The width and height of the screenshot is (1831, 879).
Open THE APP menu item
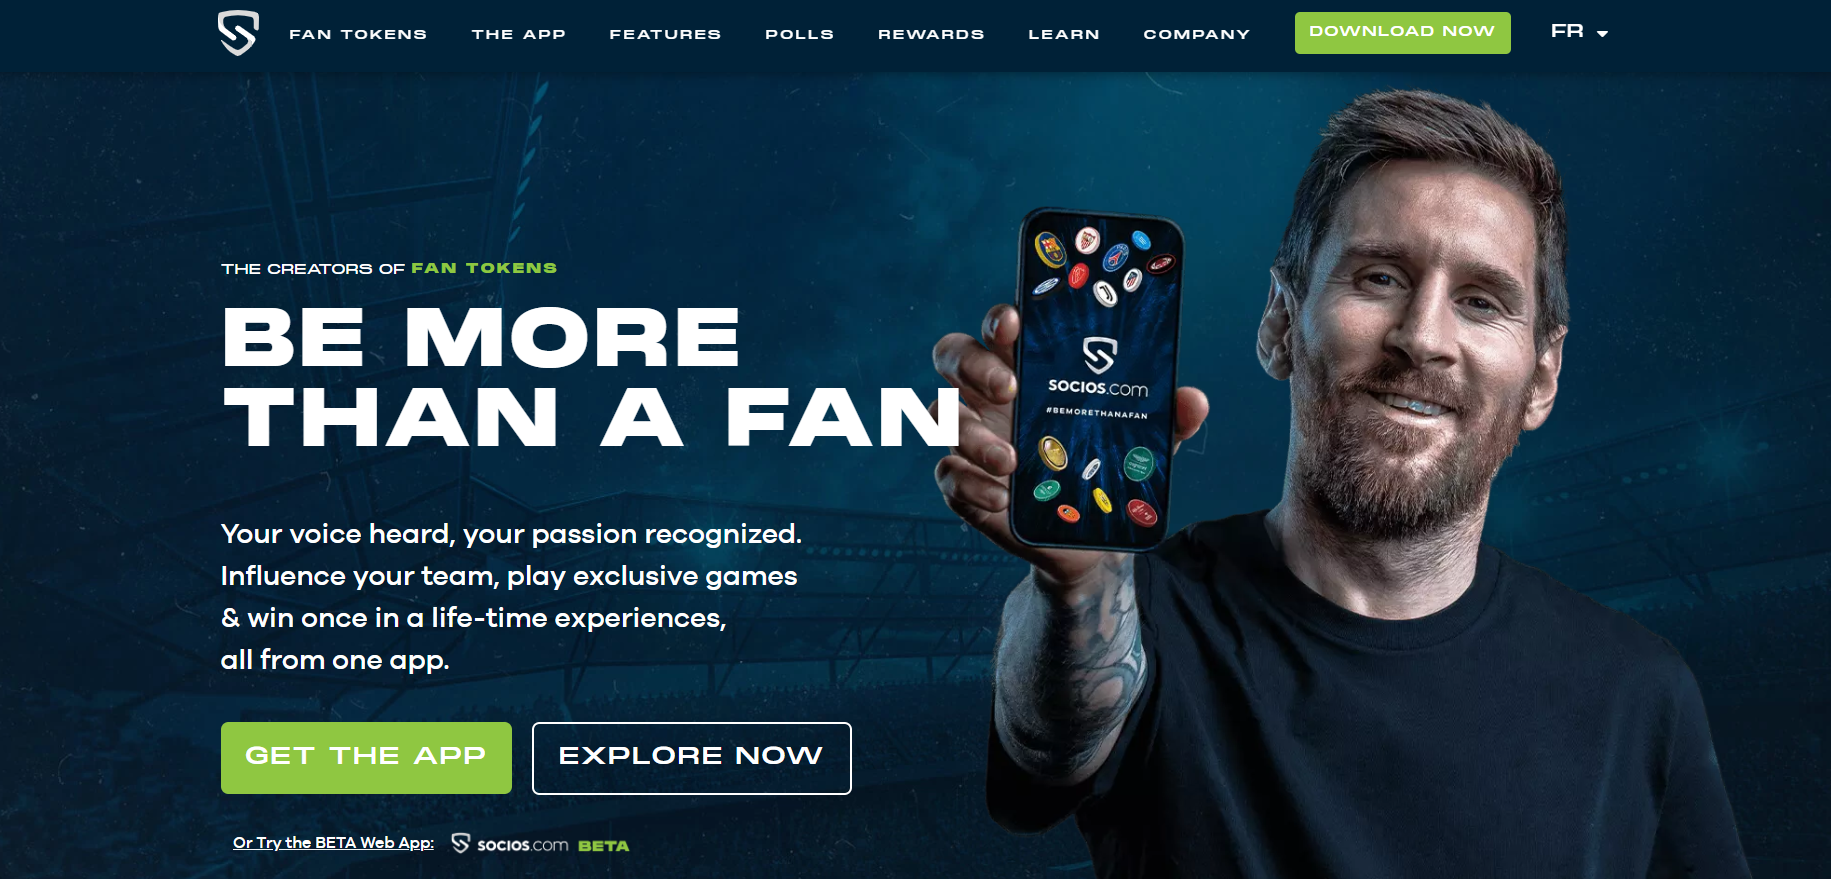click(518, 34)
